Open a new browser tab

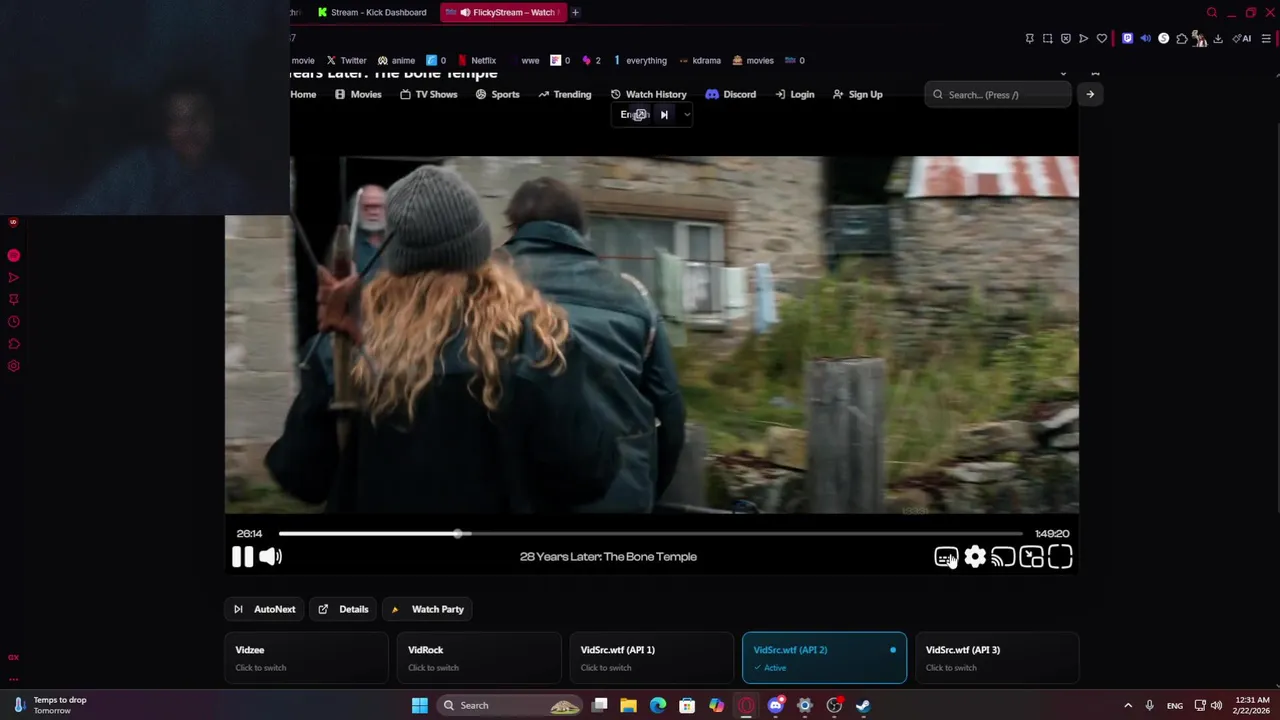click(575, 12)
